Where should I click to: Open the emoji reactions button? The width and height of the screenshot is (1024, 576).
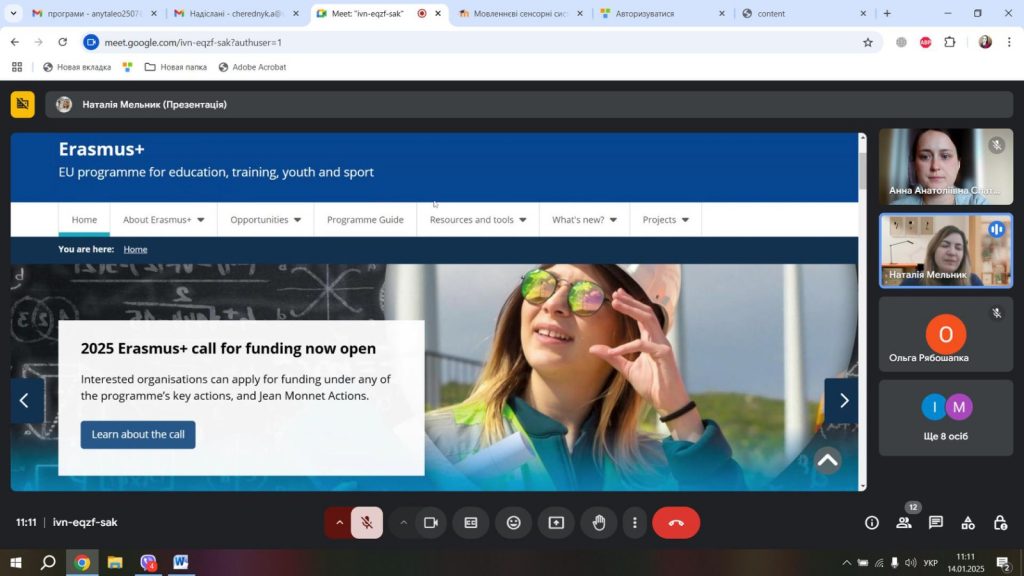tap(513, 522)
